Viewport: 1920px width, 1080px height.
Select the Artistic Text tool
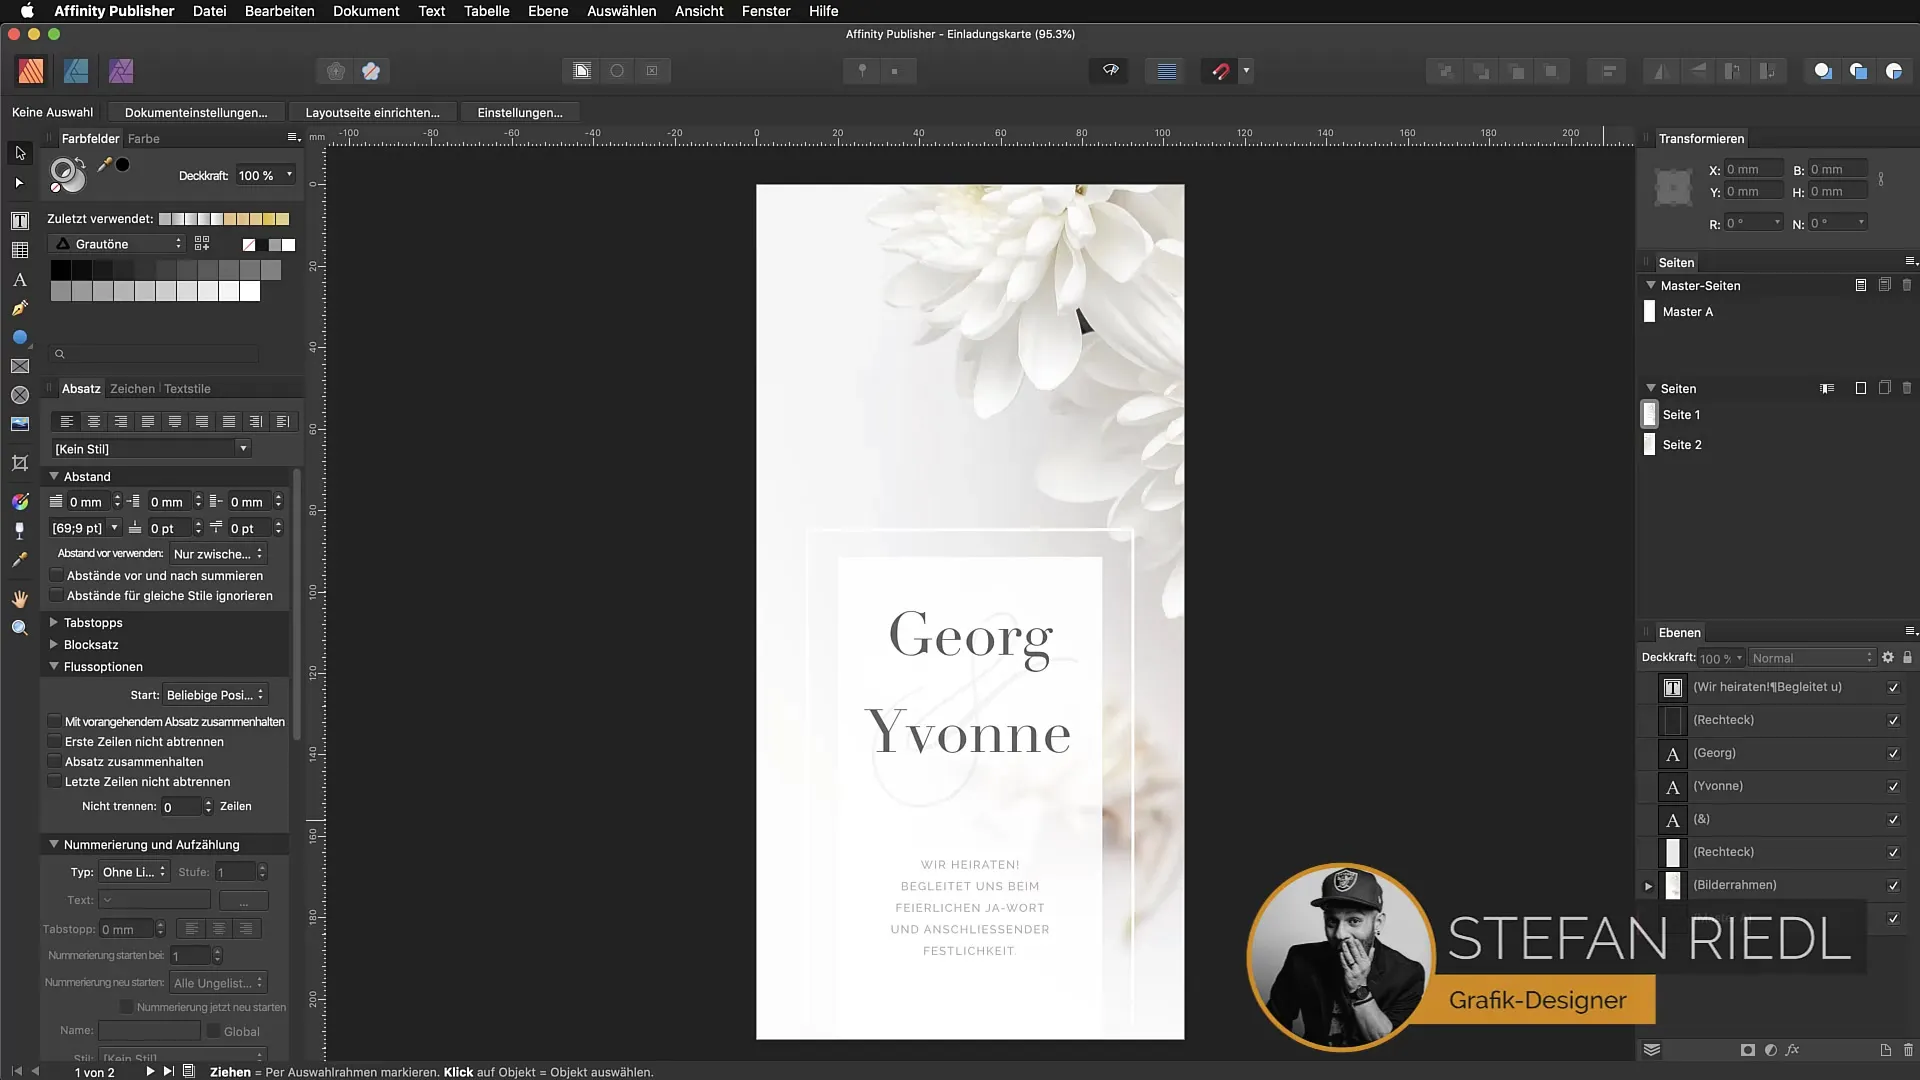click(20, 280)
